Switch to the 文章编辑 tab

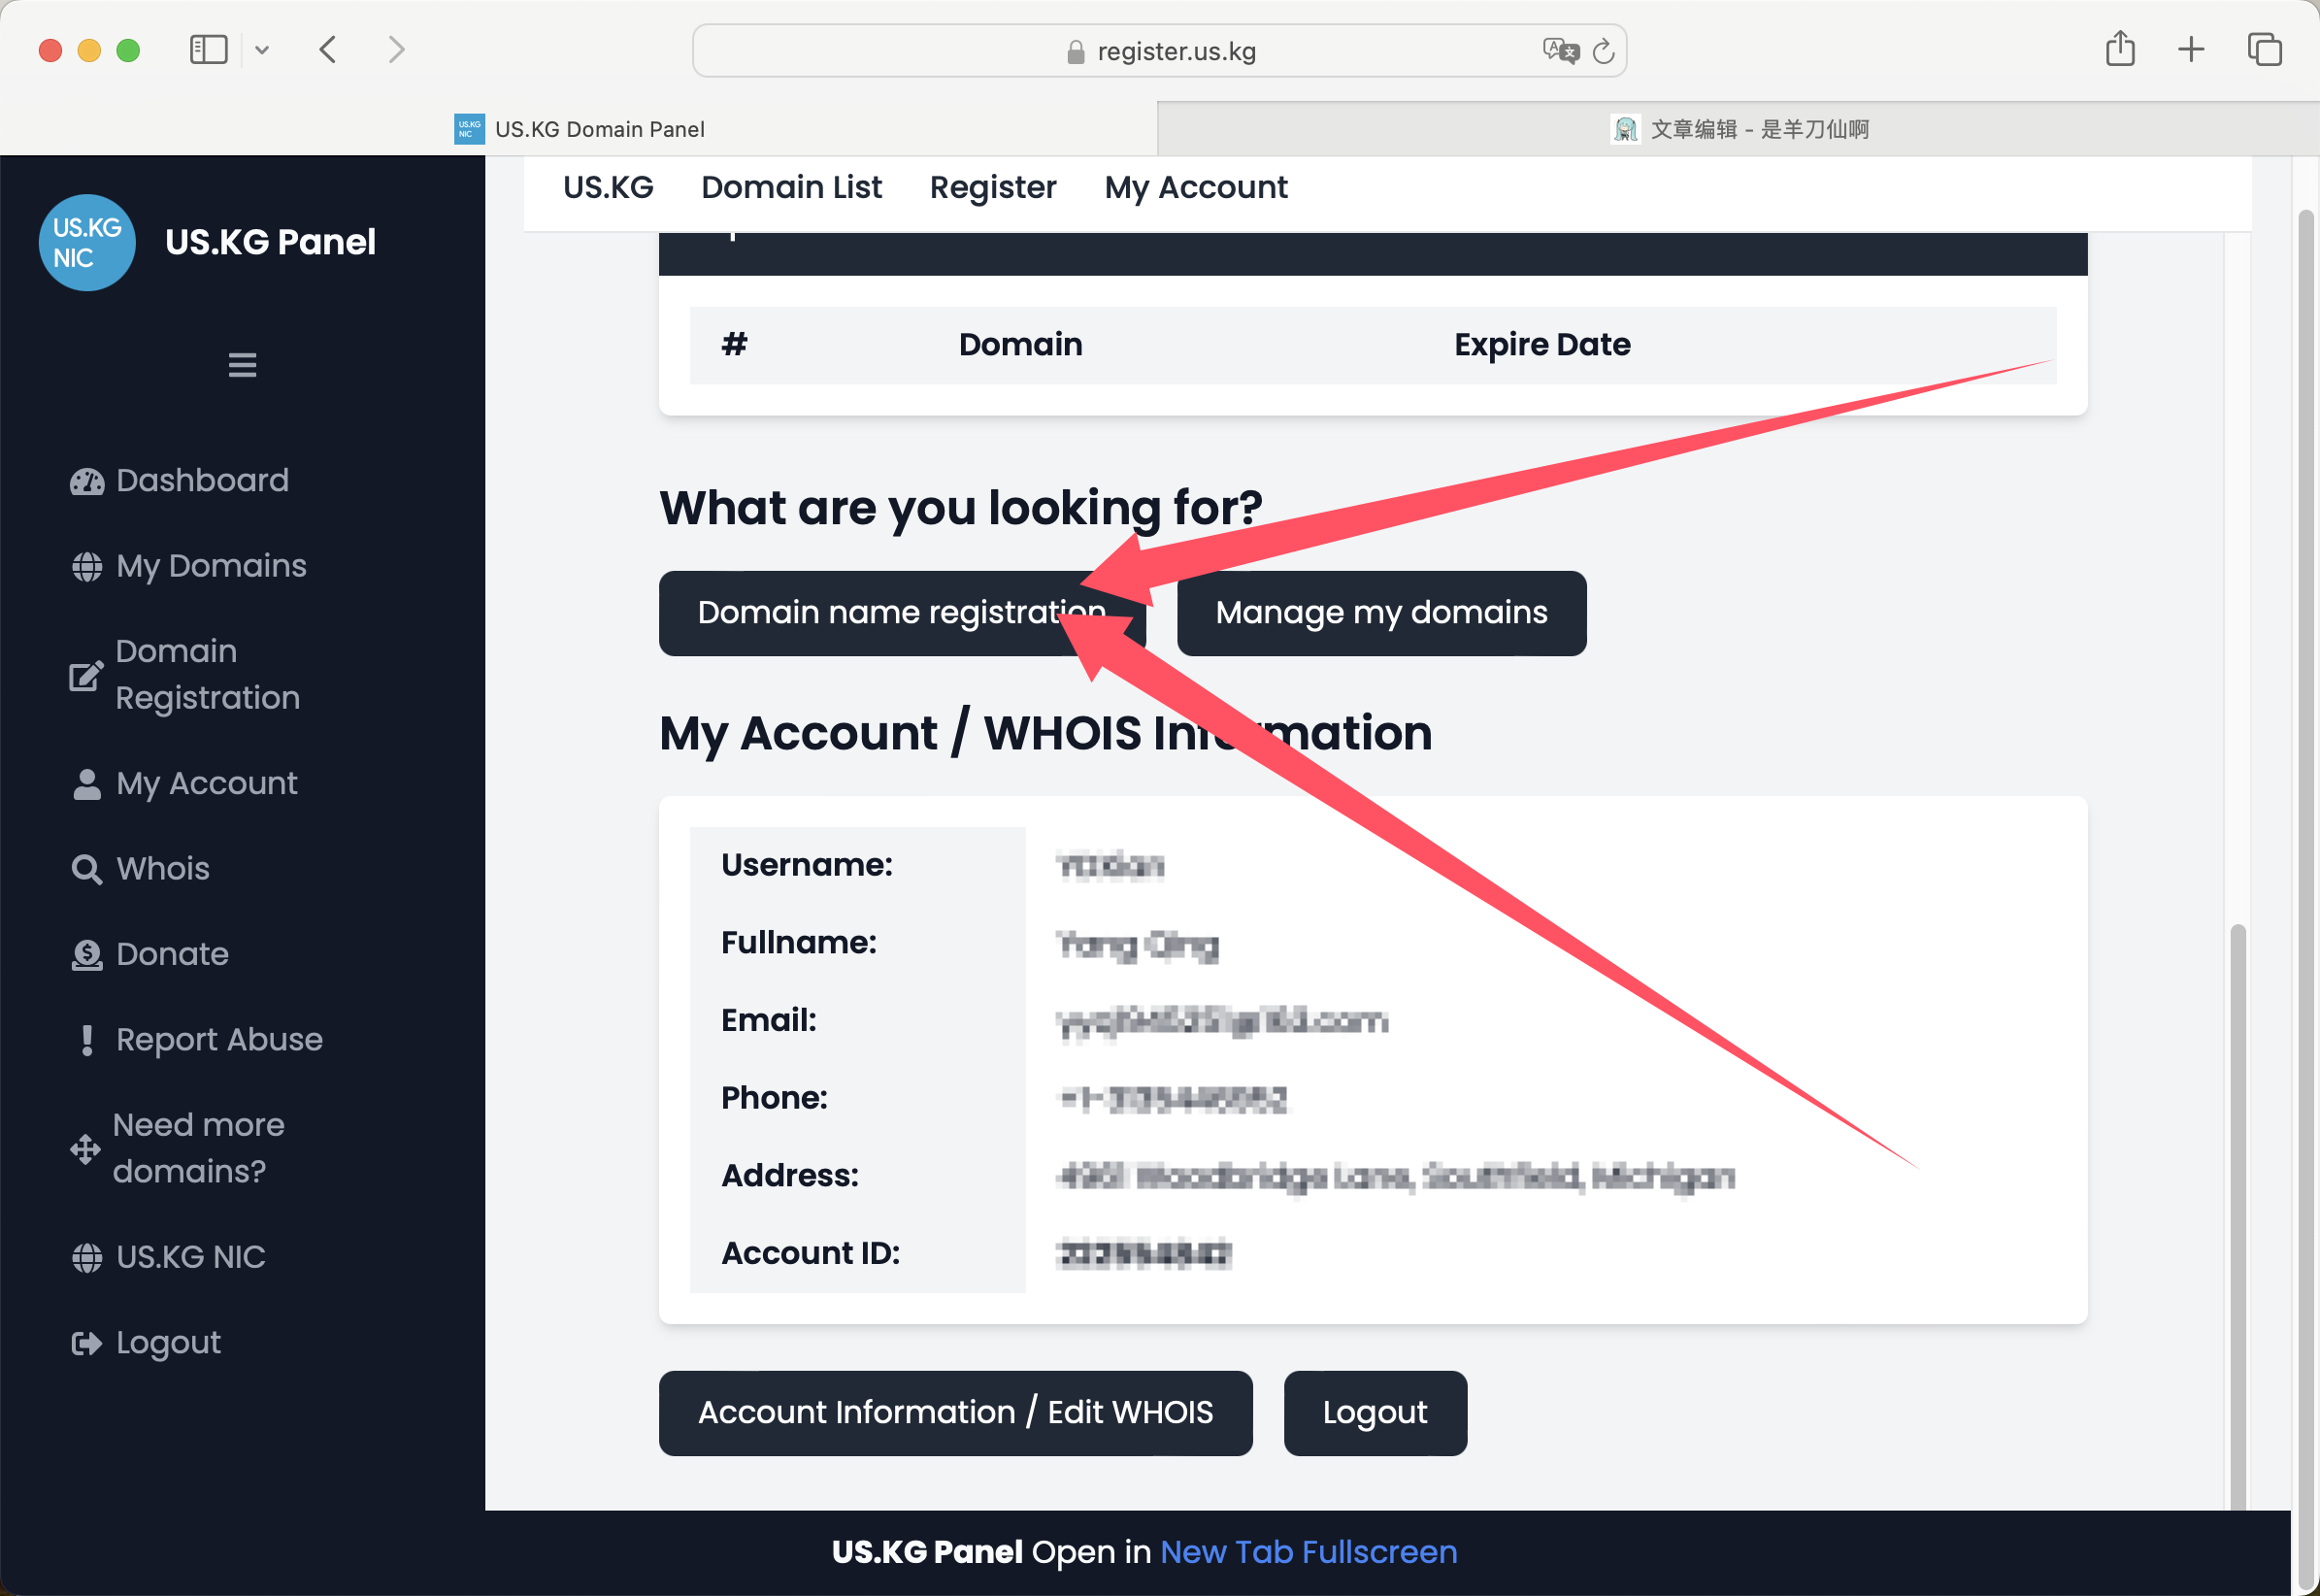pyautogui.click(x=1739, y=129)
